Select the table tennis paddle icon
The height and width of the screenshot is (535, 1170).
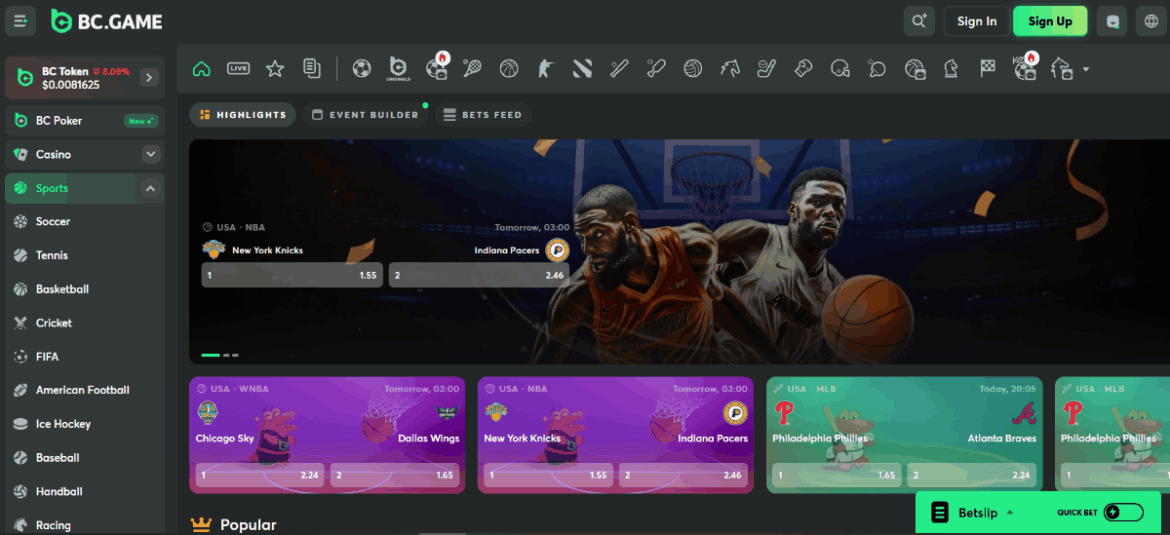pyautogui.click(x=877, y=69)
